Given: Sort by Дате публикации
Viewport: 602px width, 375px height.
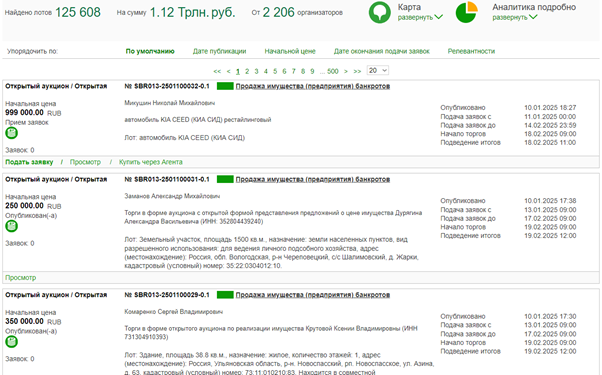Looking at the screenshot, I should tap(220, 51).
